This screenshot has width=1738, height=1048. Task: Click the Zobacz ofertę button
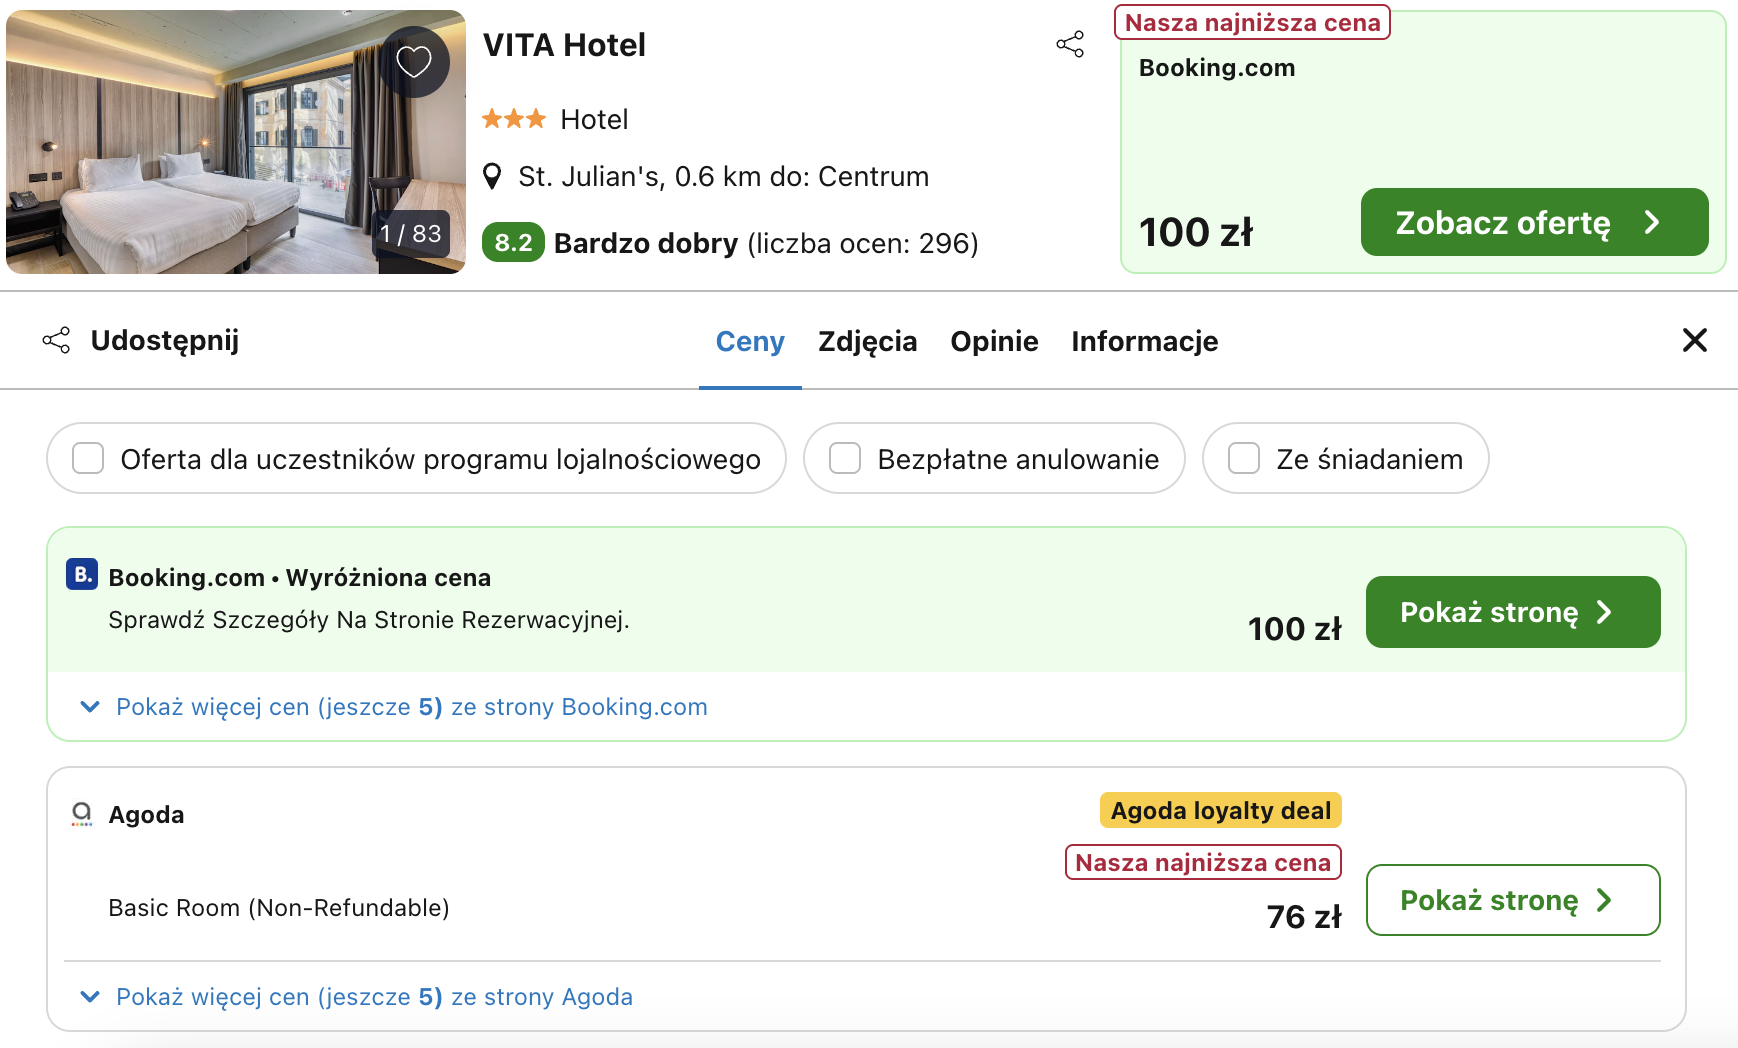[1533, 222]
